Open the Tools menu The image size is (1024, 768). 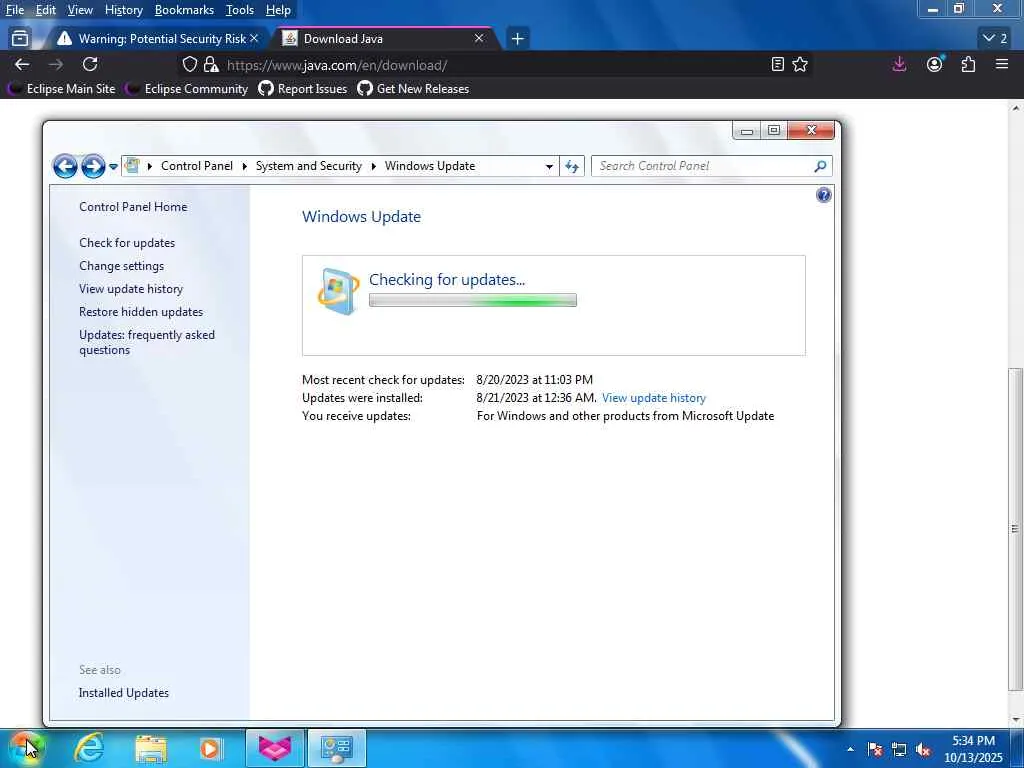[x=239, y=10]
